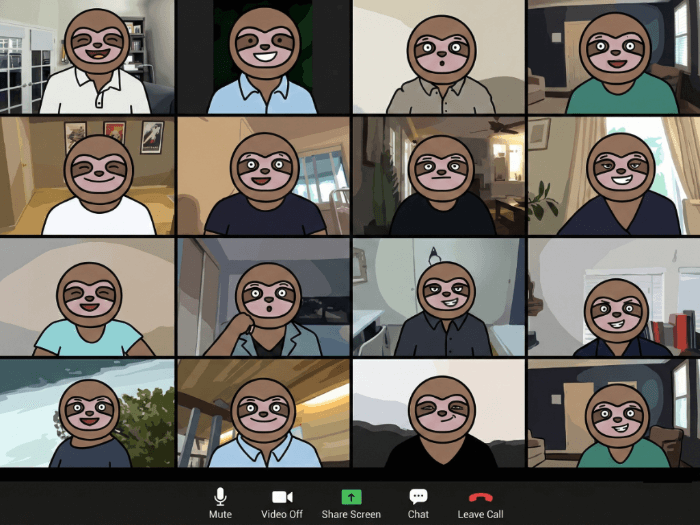Click participant resting hand on chin
This screenshot has width=700, height=525.
263,297
